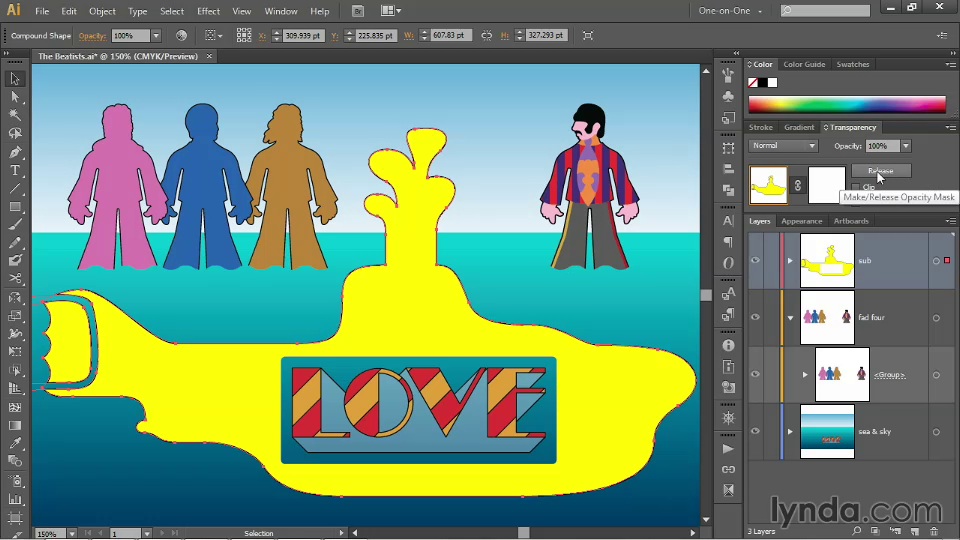Image resolution: width=960 pixels, height=540 pixels.
Task: Open the Info panel icon
Action: tap(728, 345)
